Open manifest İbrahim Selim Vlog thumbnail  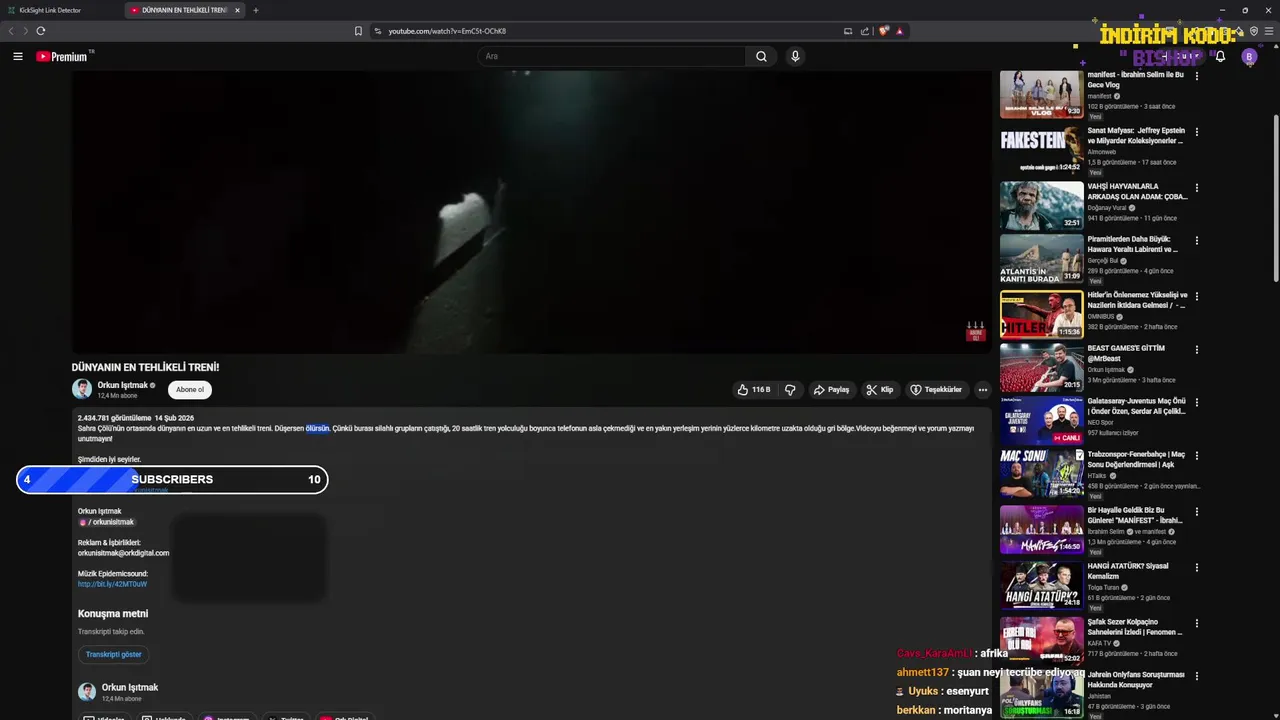click(1042, 94)
